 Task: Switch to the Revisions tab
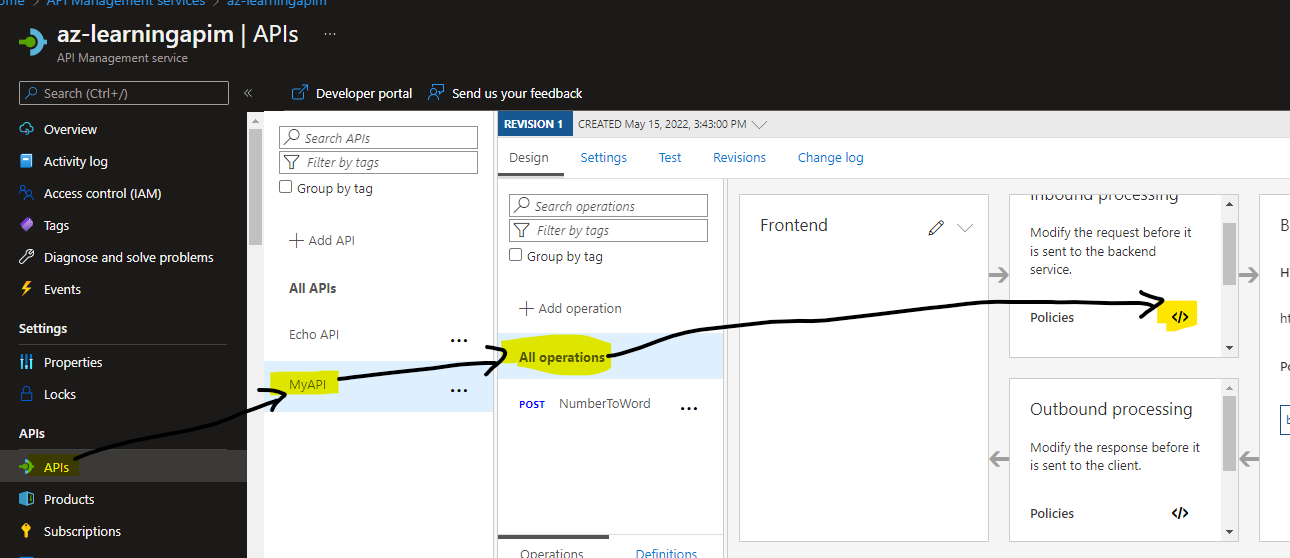pos(739,157)
